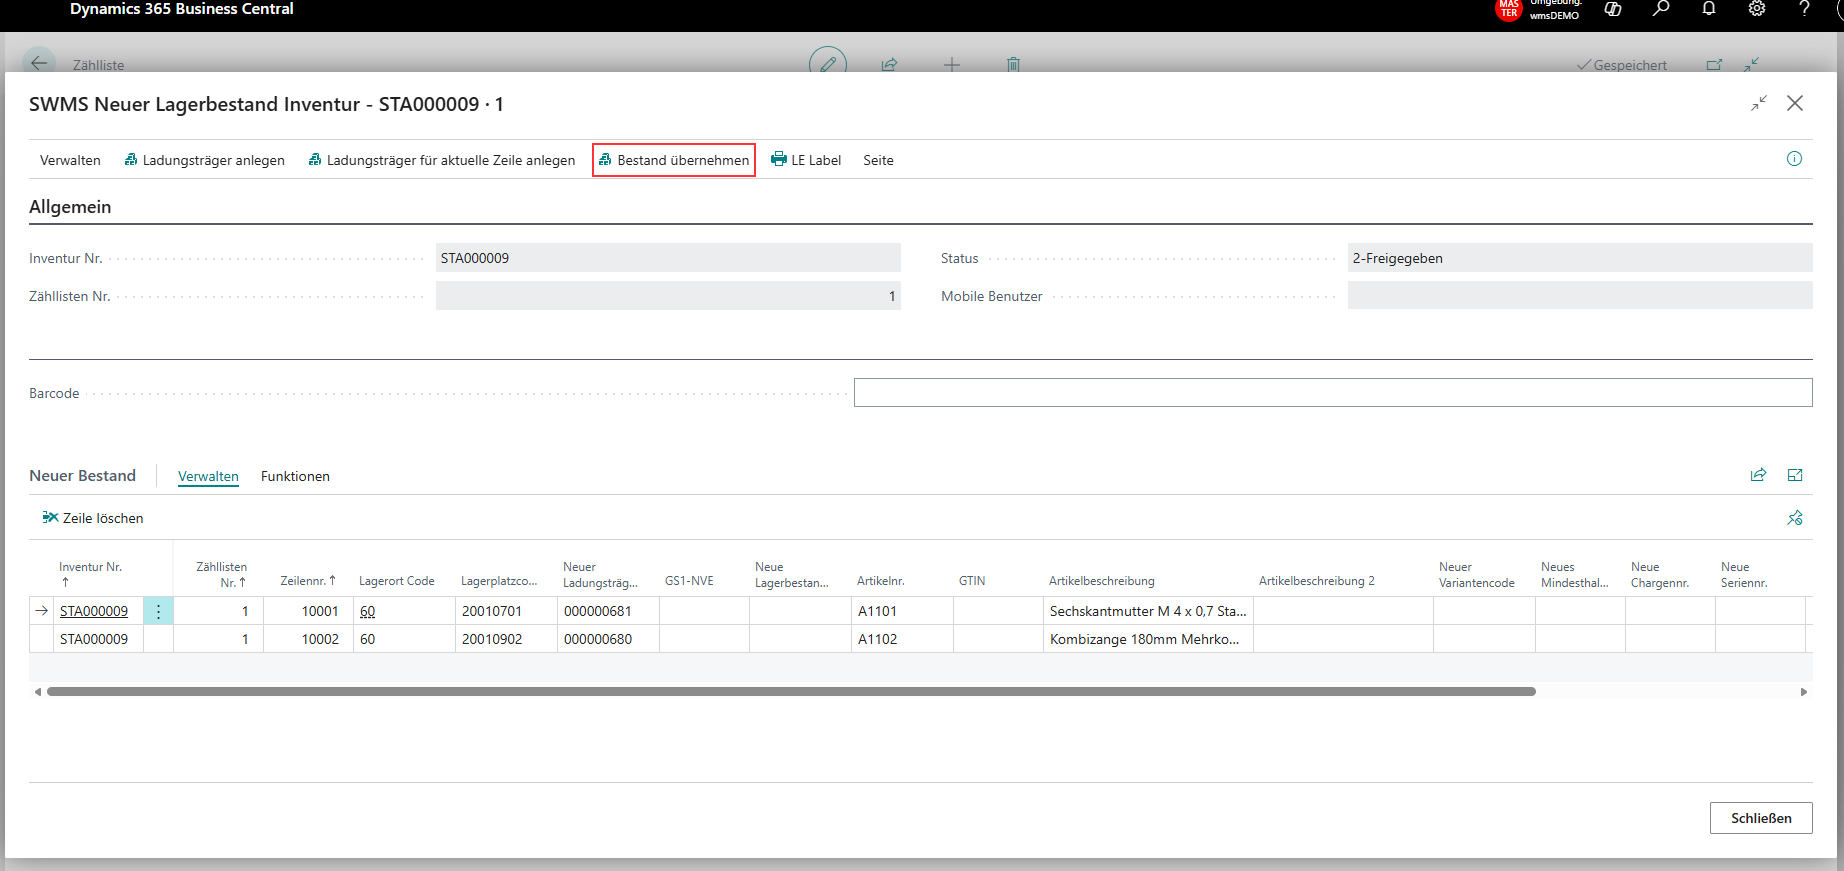The height and width of the screenshot is (871, 1844).
Task: Open the Verwalten menu in top action bar
Action: pos(70,160)
